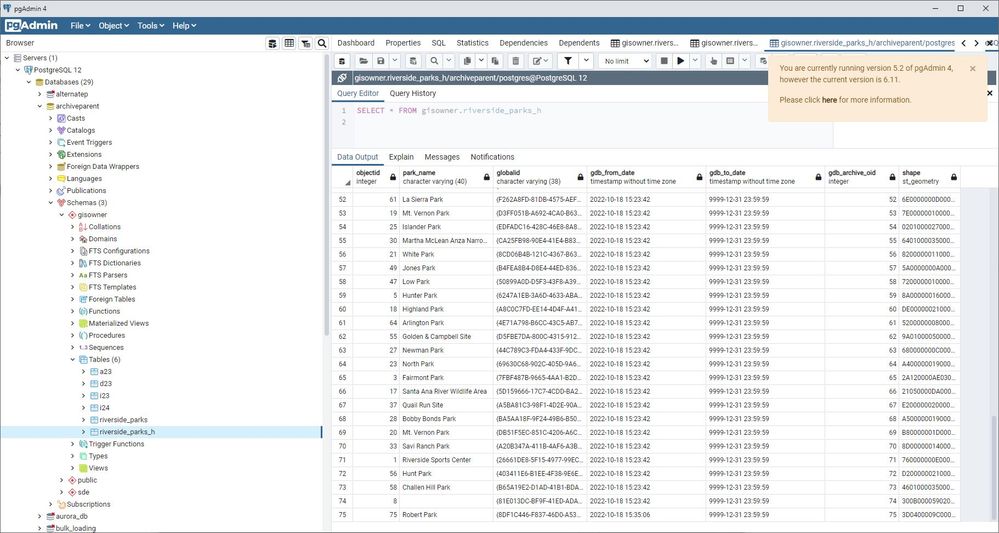
Task: Open the Tools menu
Action: [151, 25]
